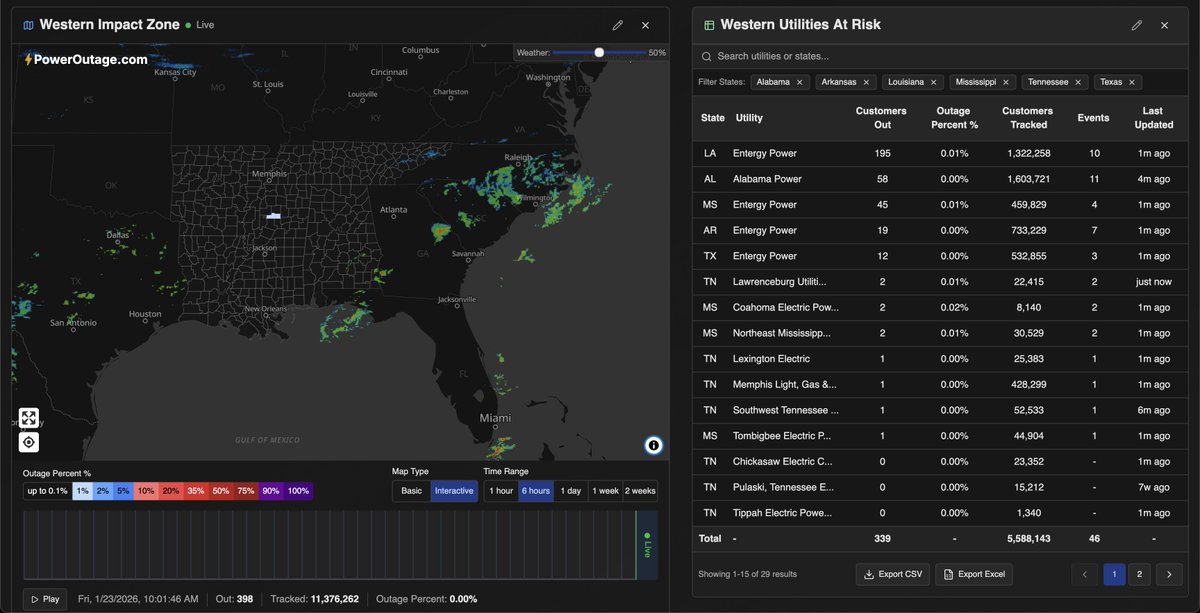Remove the Mississippi state filter
Image resolution: width=1200 pixels, height=613 pixels.
pyautogui.click(x=1007, y=82)
